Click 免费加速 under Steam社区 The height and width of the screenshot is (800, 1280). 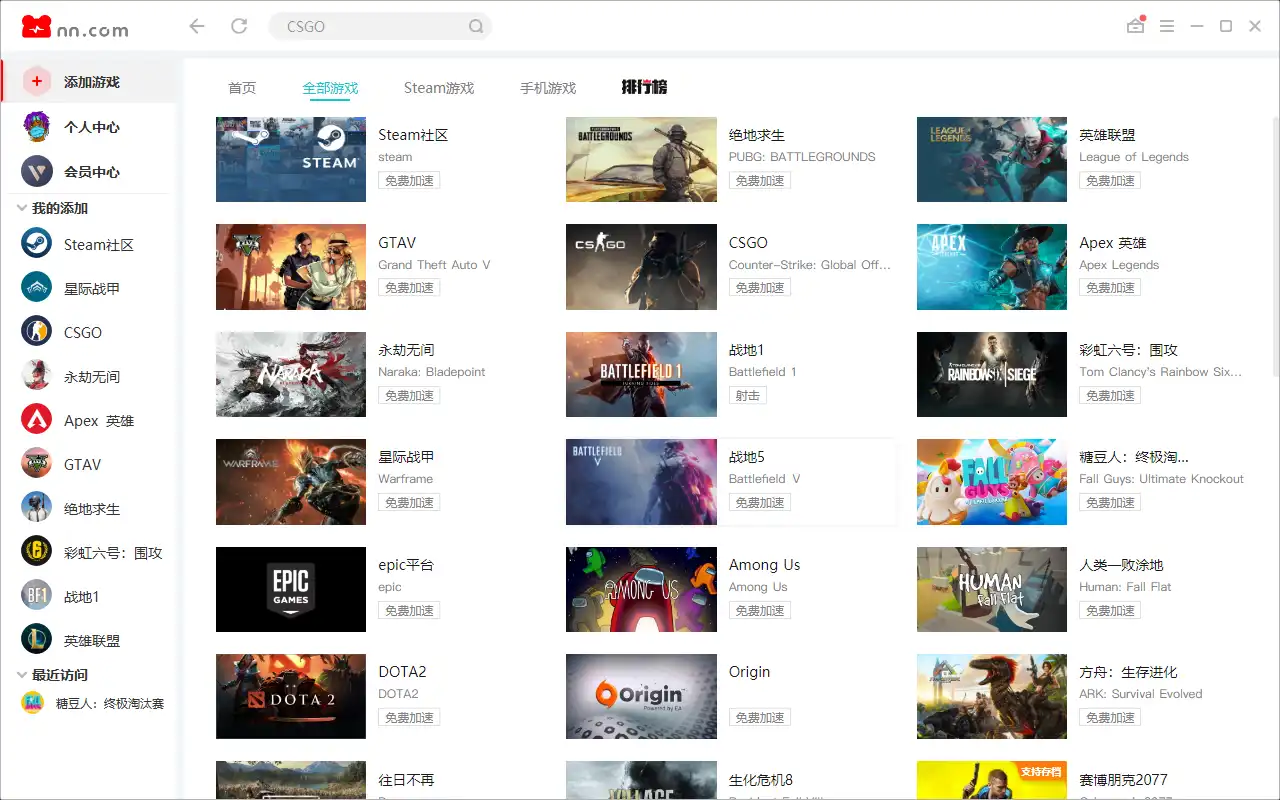pos(410,181)
